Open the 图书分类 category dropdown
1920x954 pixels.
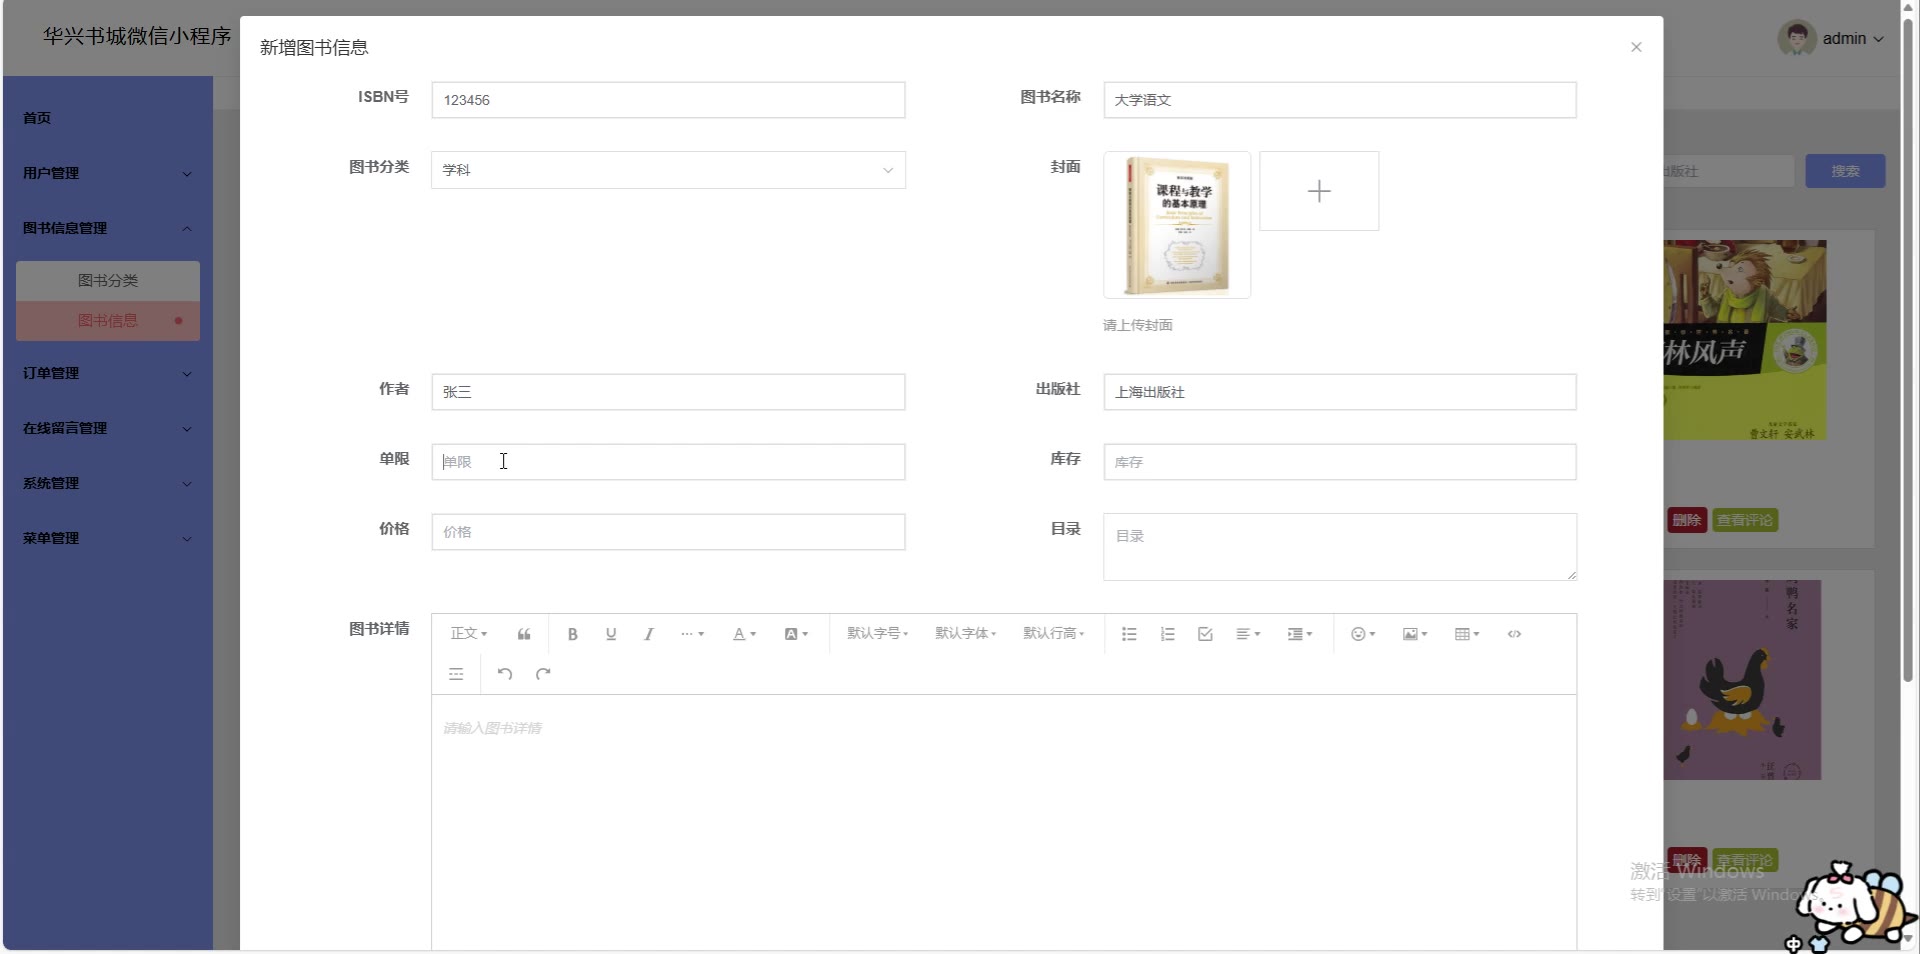[668, 170]
